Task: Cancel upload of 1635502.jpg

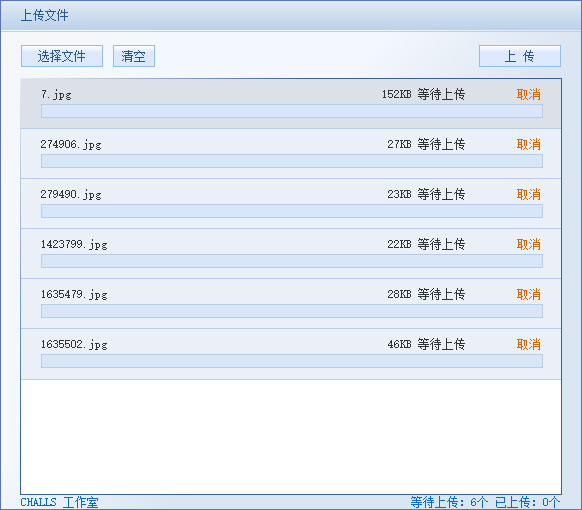Action: [529, 344]
